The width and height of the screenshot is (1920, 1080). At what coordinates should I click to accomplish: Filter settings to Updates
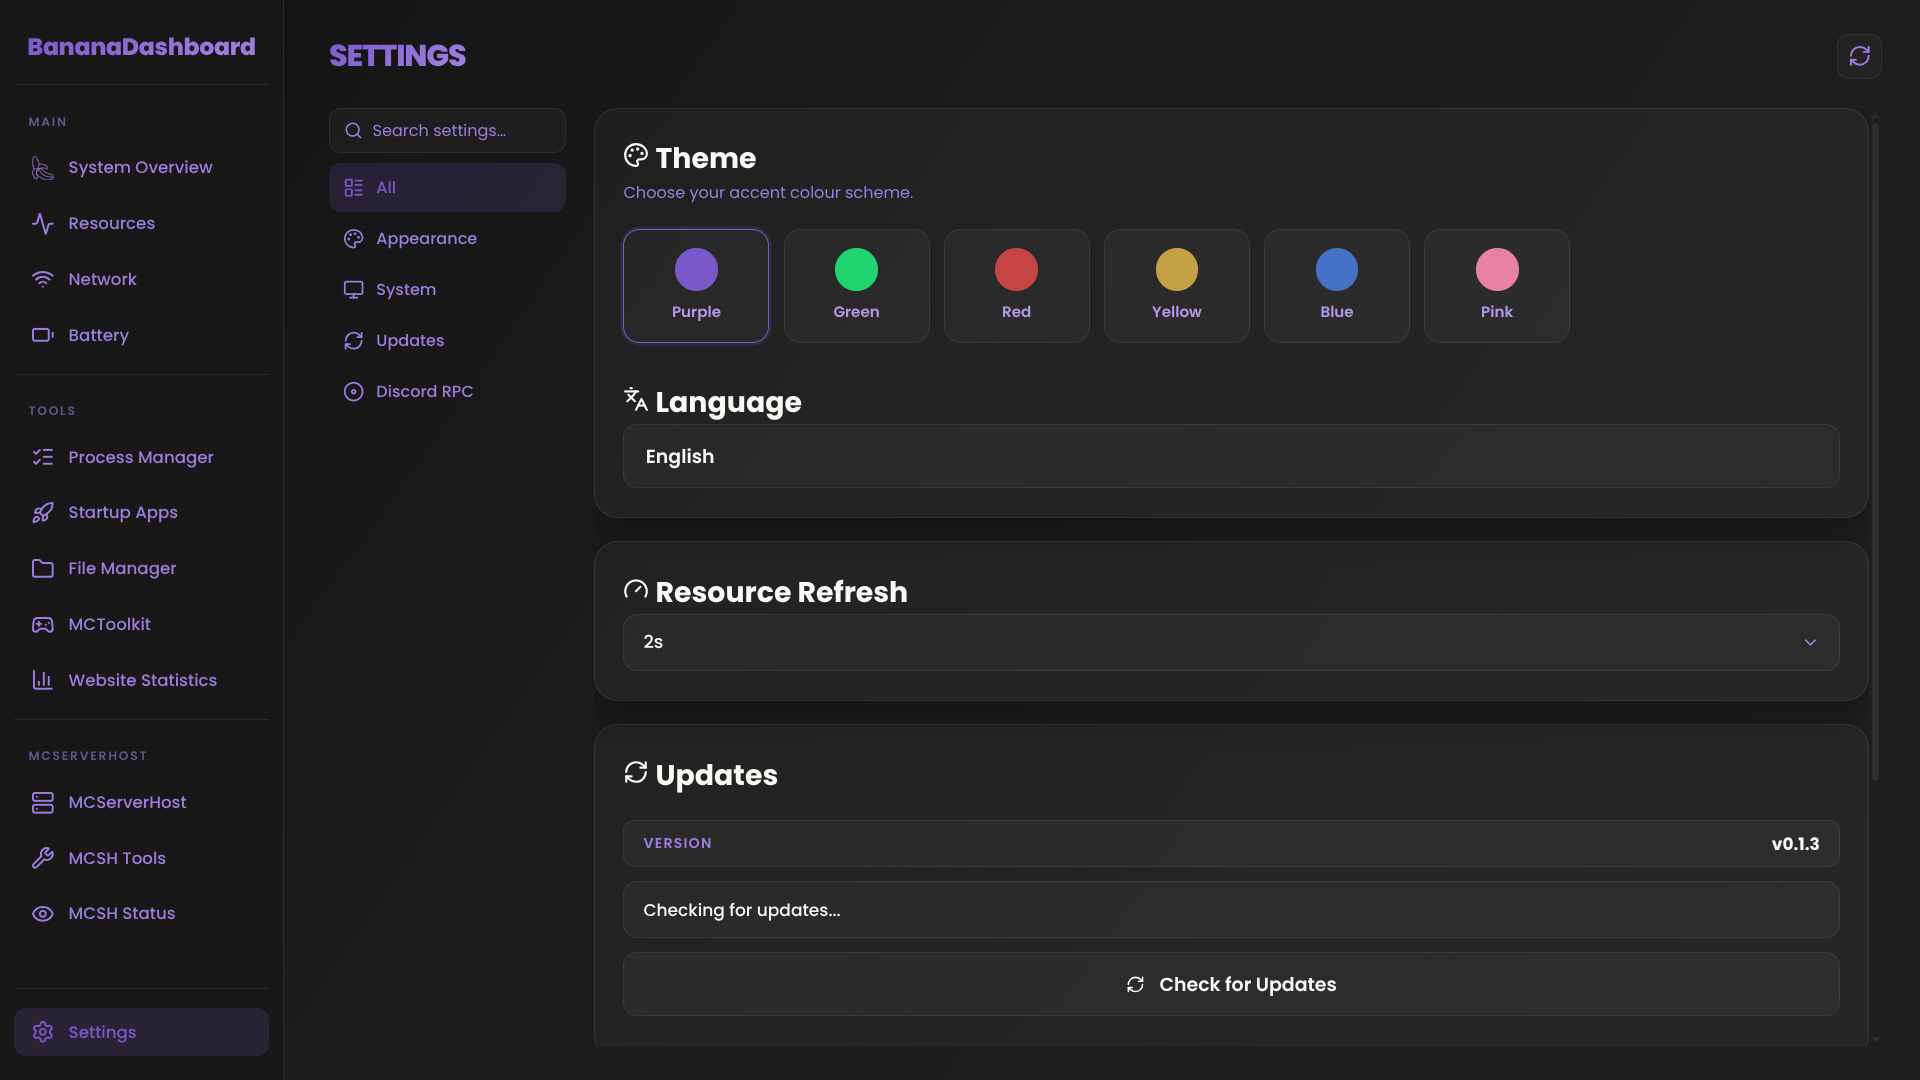(x=447, y=340)
